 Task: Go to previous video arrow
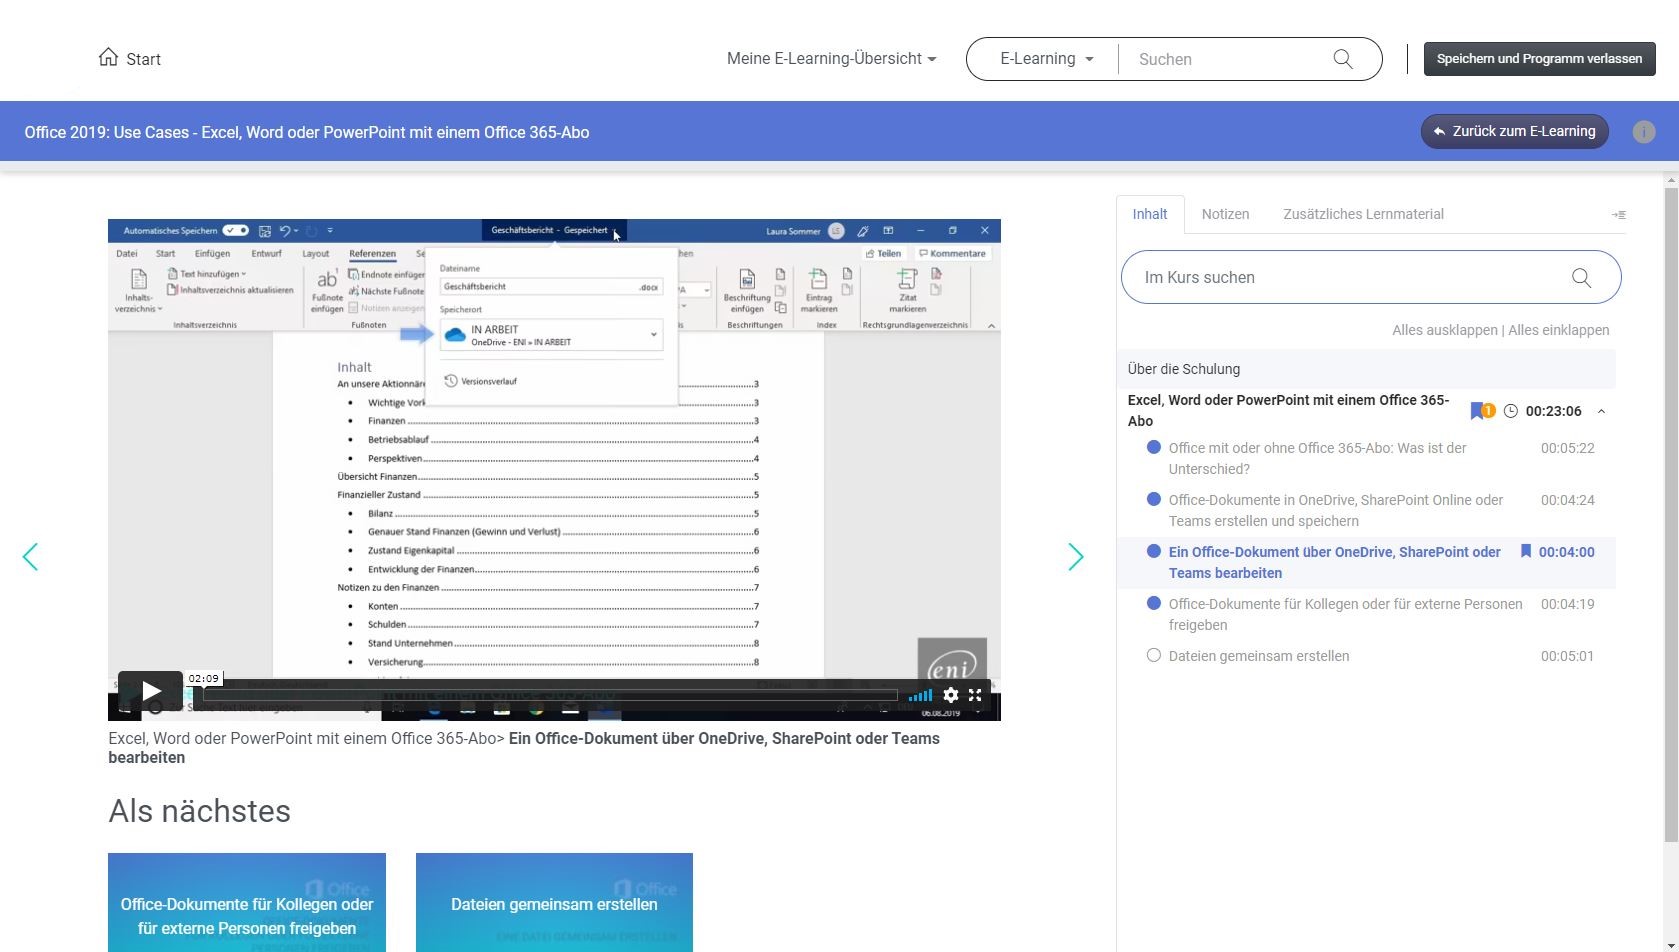click(x=30, y=557)
